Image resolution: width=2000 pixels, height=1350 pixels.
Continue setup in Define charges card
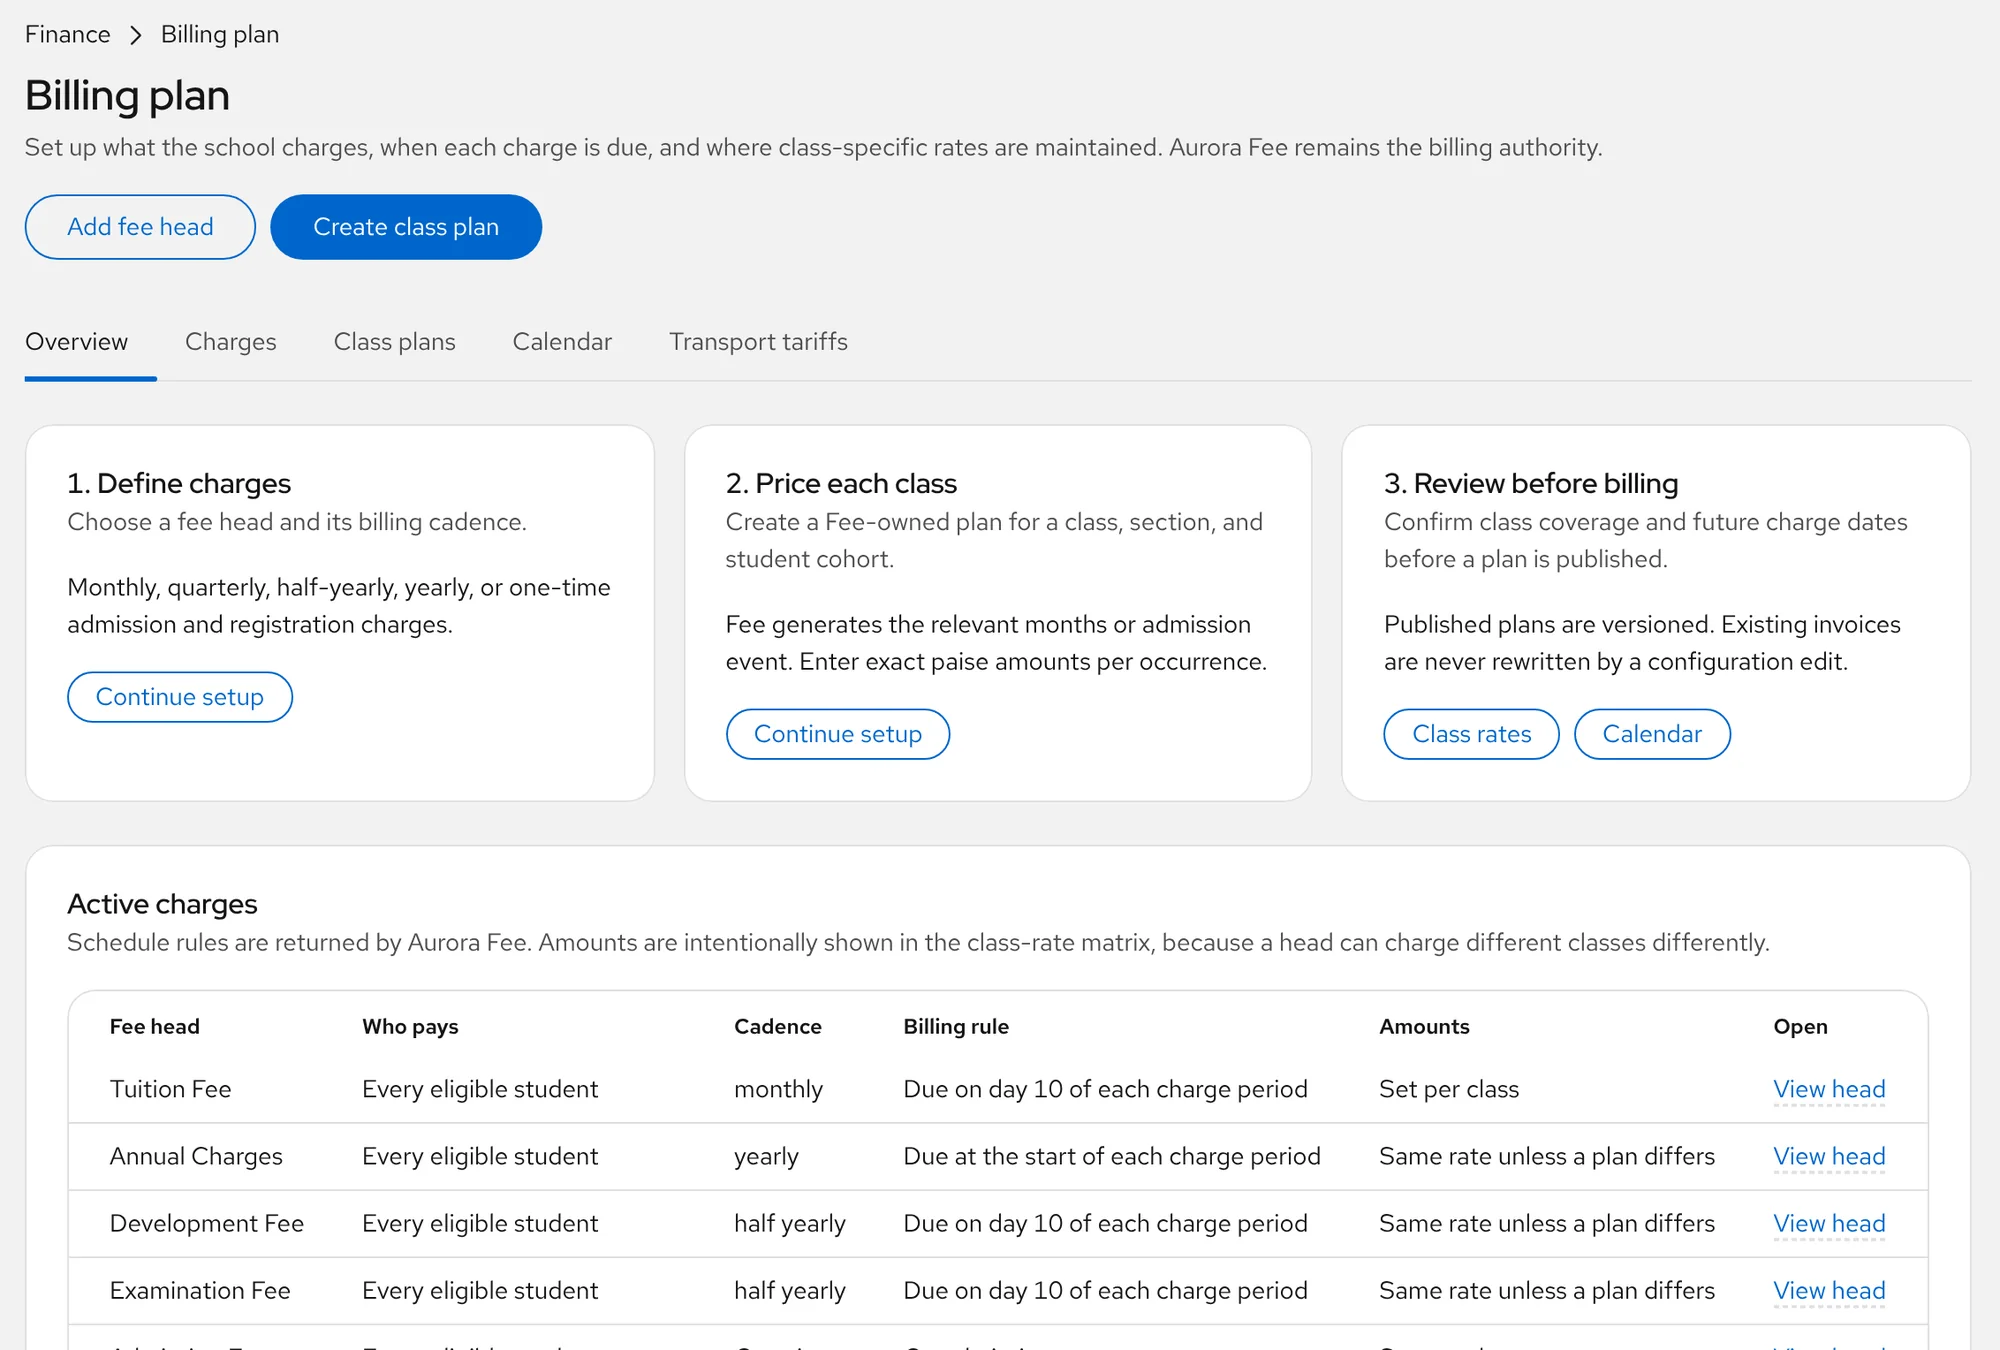[x=180, y=697]
